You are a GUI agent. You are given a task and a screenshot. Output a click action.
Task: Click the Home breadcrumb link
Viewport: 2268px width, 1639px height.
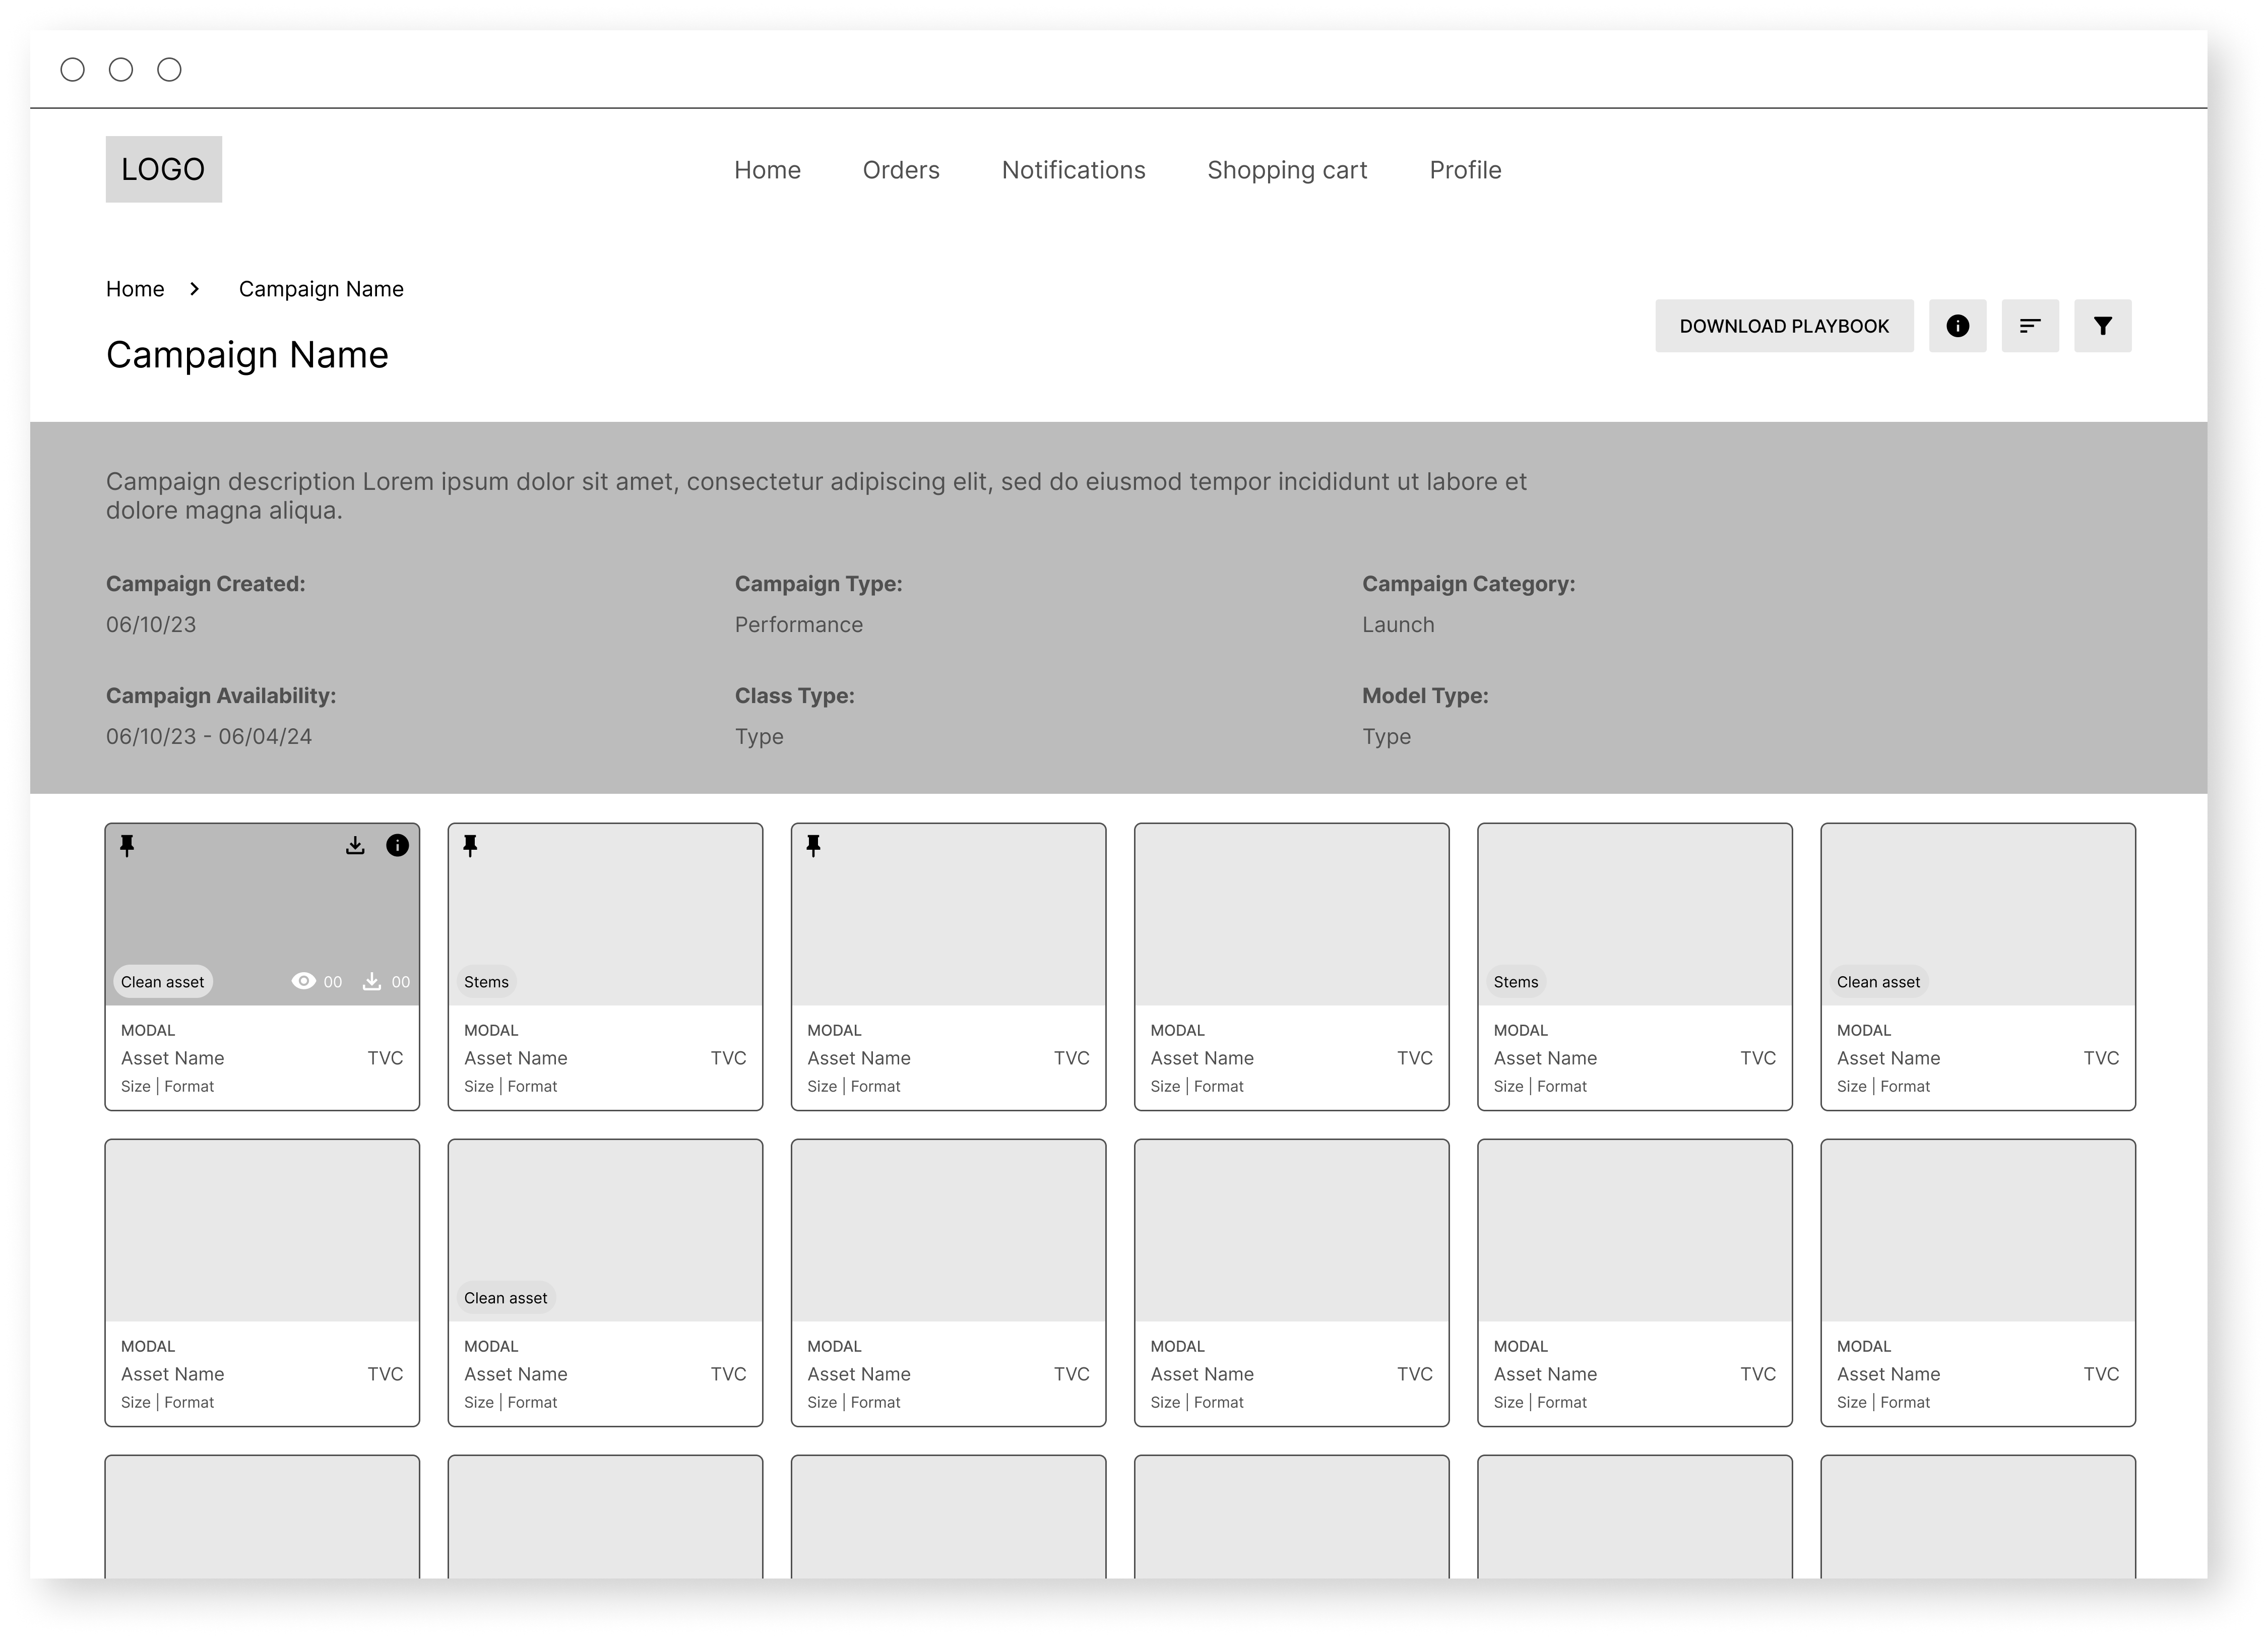[135, 289]
